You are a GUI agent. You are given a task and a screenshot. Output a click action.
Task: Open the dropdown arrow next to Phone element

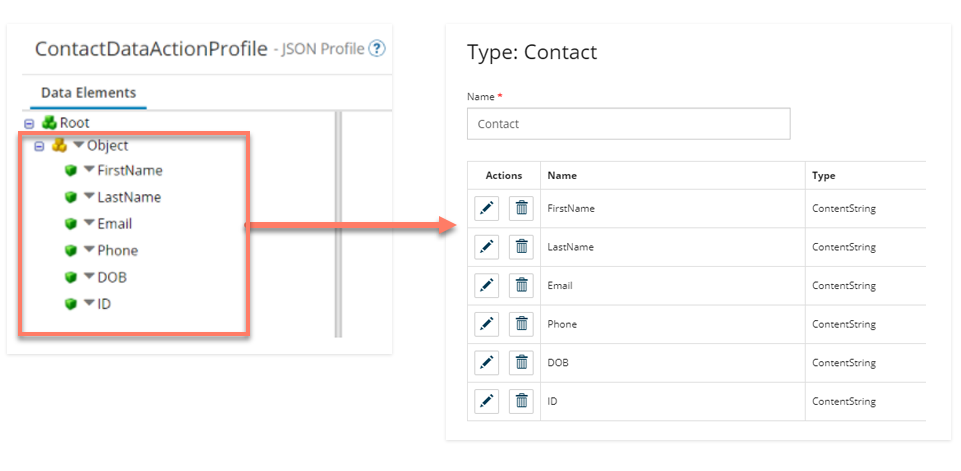pos(89,249)
